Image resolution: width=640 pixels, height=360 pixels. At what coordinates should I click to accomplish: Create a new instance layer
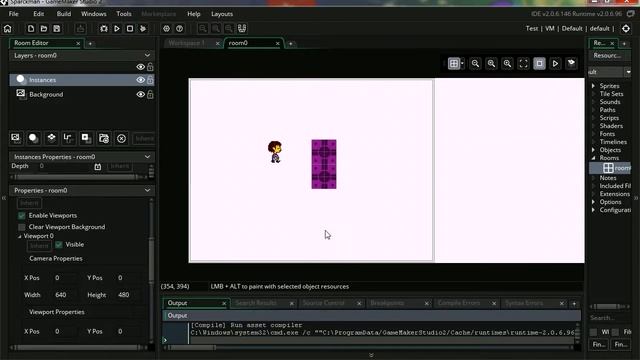(33, 138)
